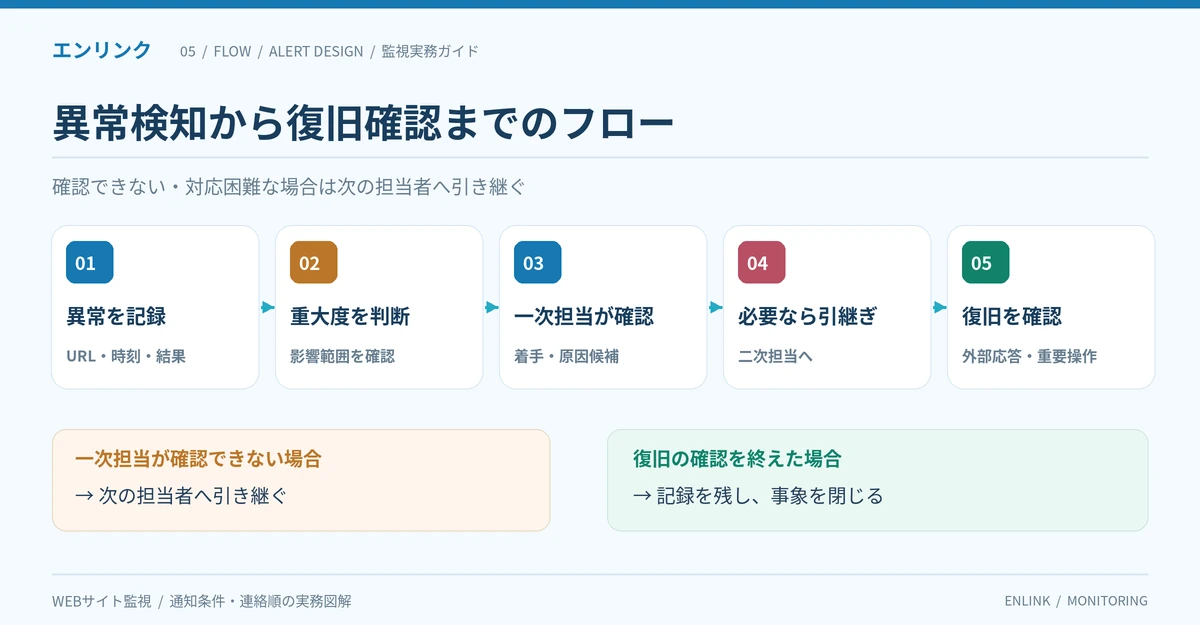Click the arrow between steps 03 and 04

pyautogui.click(x=715, y=308)
